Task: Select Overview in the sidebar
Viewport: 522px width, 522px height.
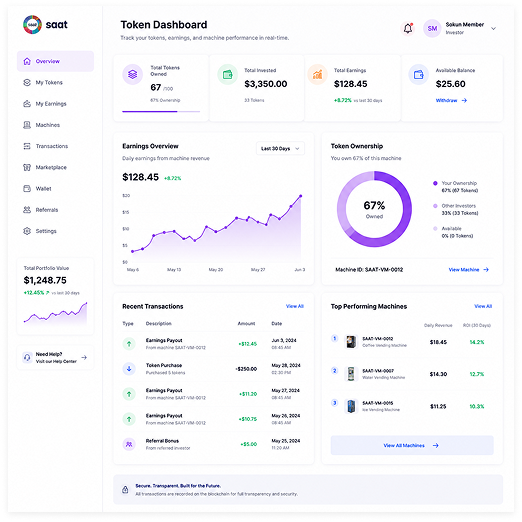Action: point(55,61)
